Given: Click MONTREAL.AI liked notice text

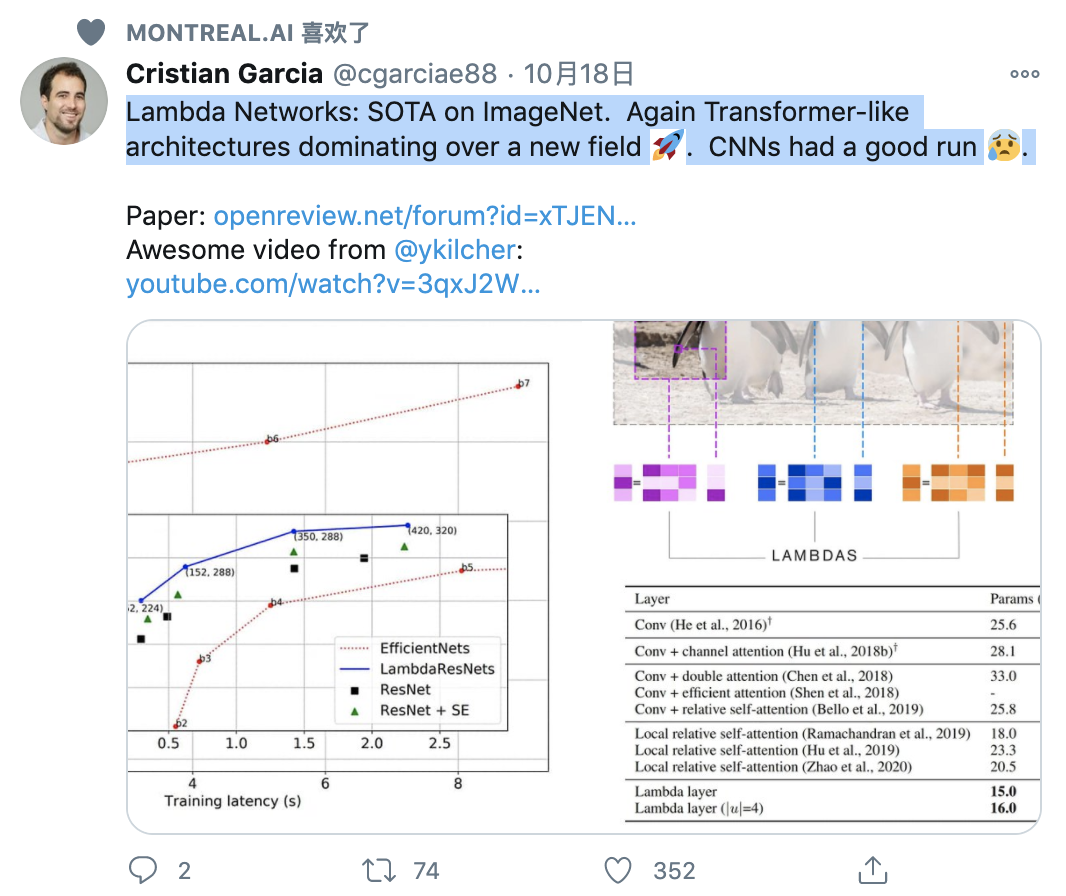Looking at the screenshot, I should [x=248, y=32].
